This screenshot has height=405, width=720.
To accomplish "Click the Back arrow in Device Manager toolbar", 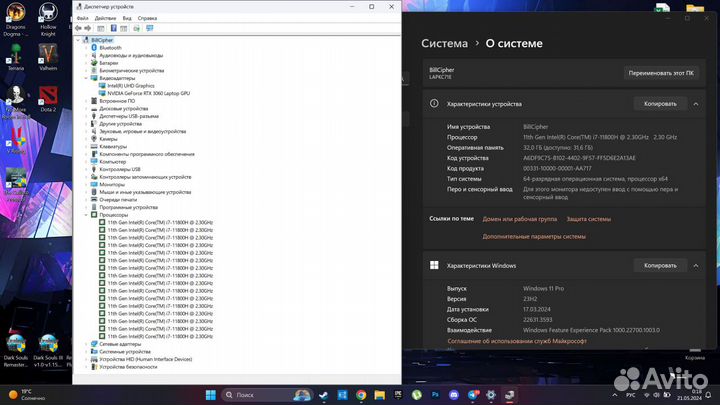I will pyautogui.click(x=79, y=28).
